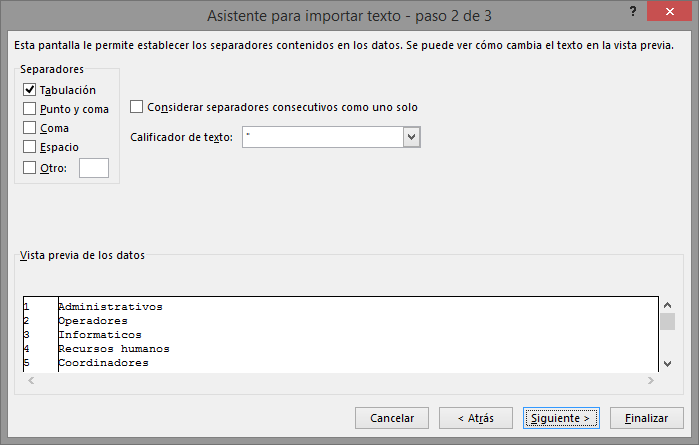Click the preview's horizontal scroll right arrow
Image resolution: width=699 pixels, height=445 pixels.
coord(651,380)
